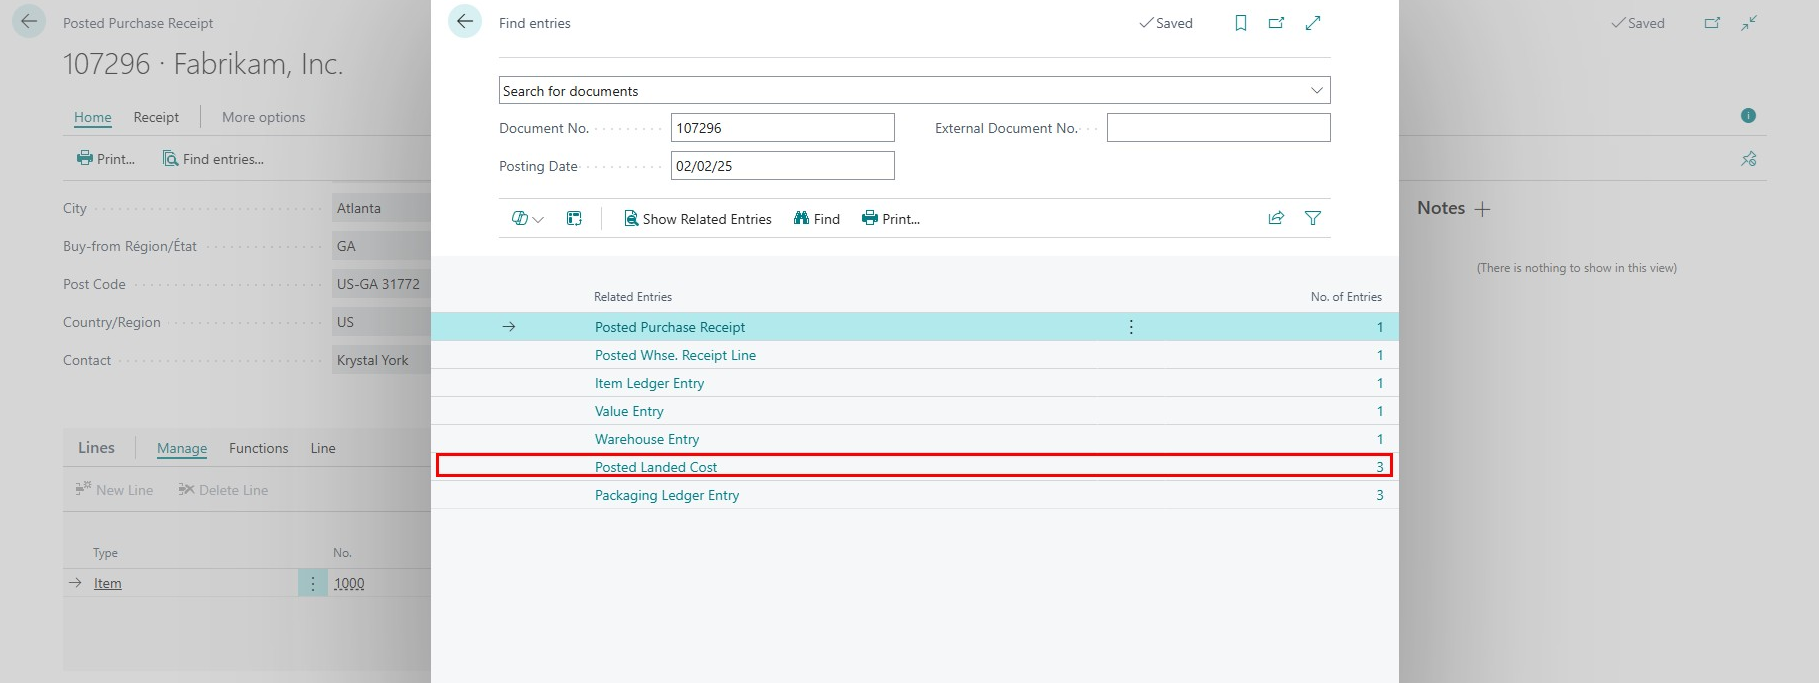Switch to the Receipt tab
The height and width of the screenshot is (683, 1819).
tap(156, 117)
